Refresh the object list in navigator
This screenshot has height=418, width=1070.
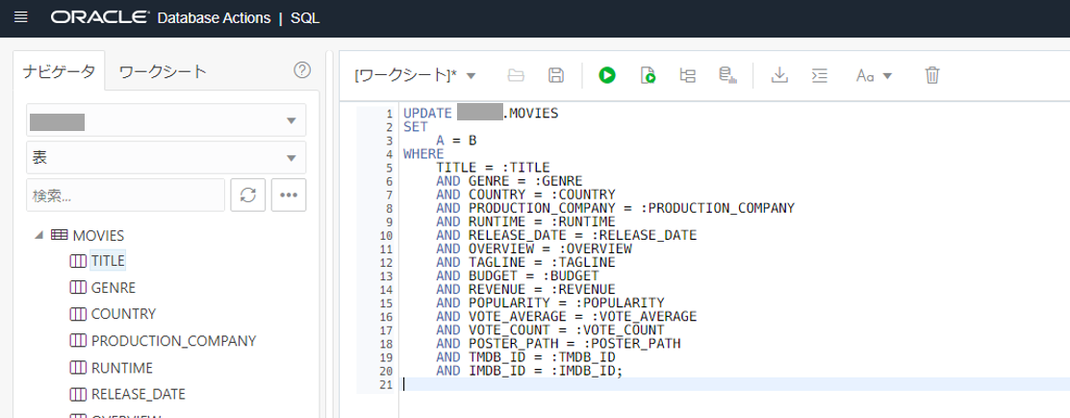(x=248, y=195)
